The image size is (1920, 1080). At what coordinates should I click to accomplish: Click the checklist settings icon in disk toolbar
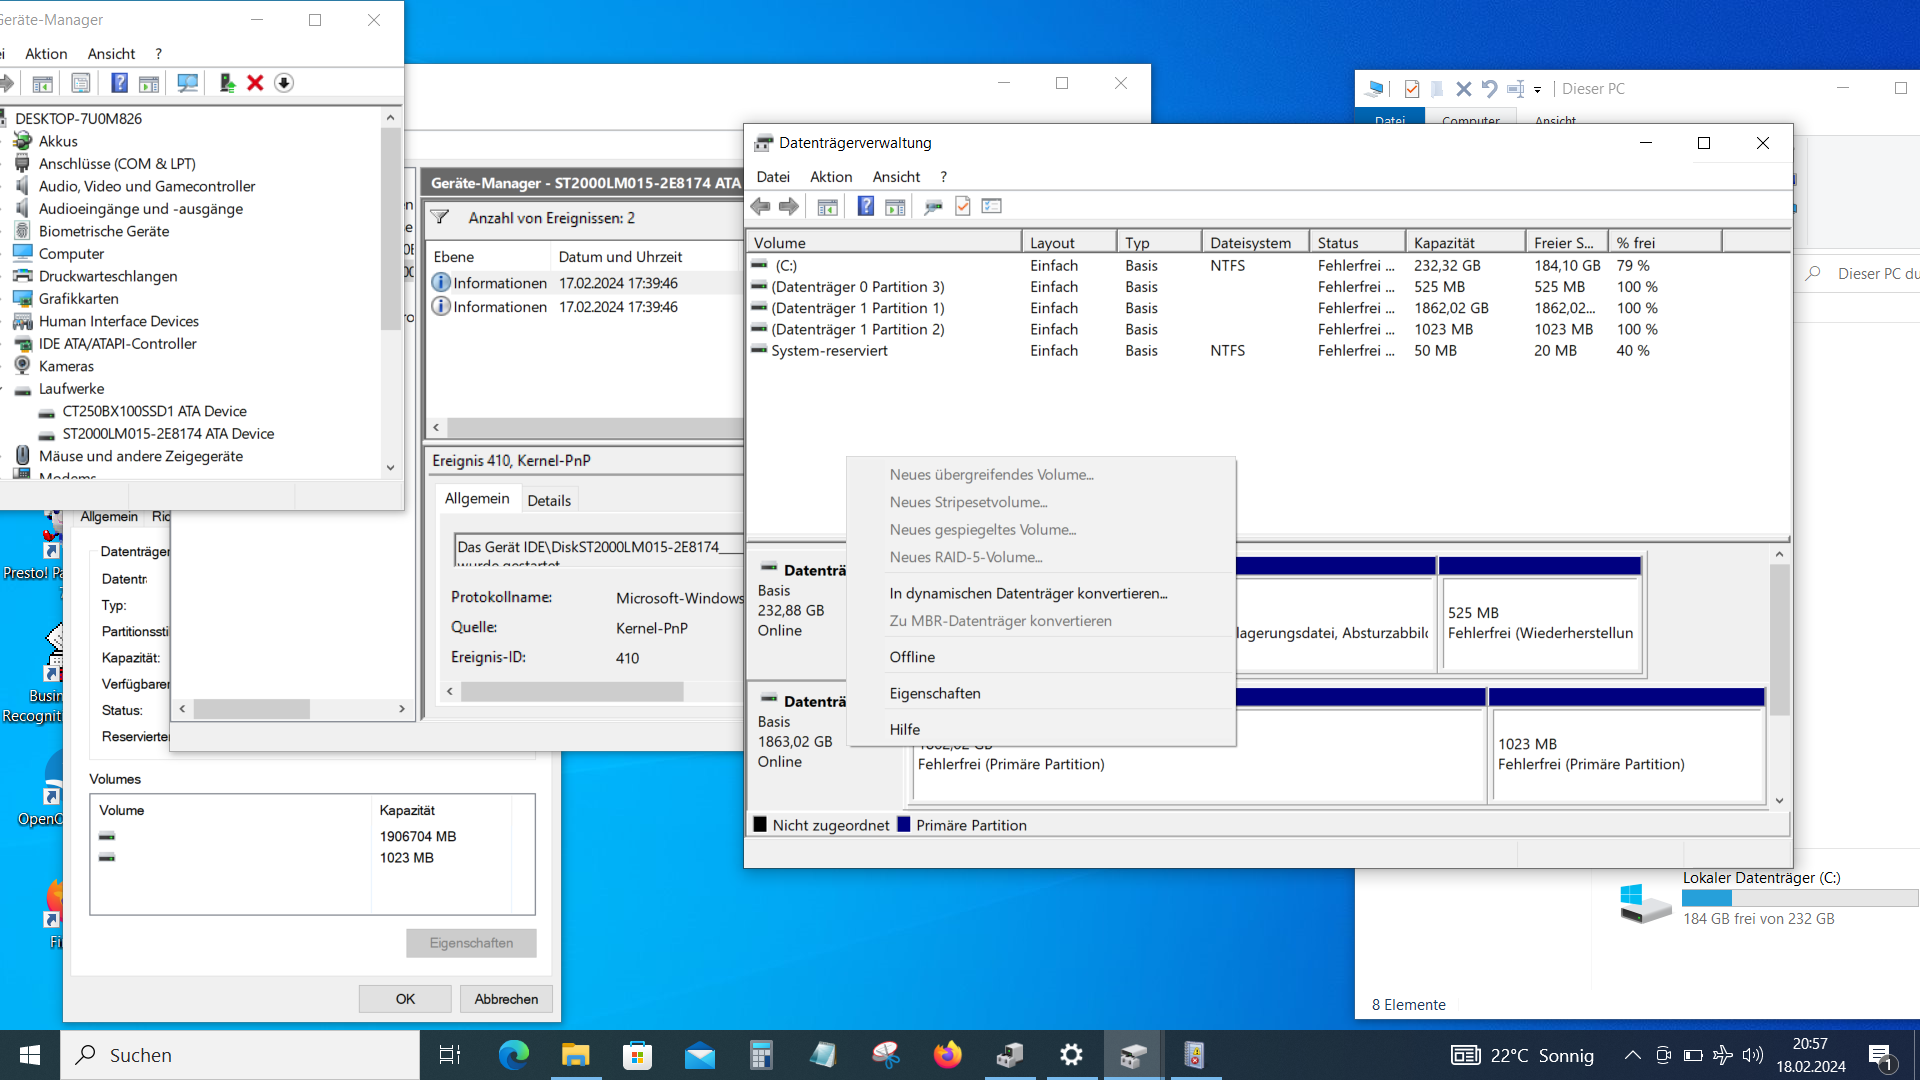point(992,206)
